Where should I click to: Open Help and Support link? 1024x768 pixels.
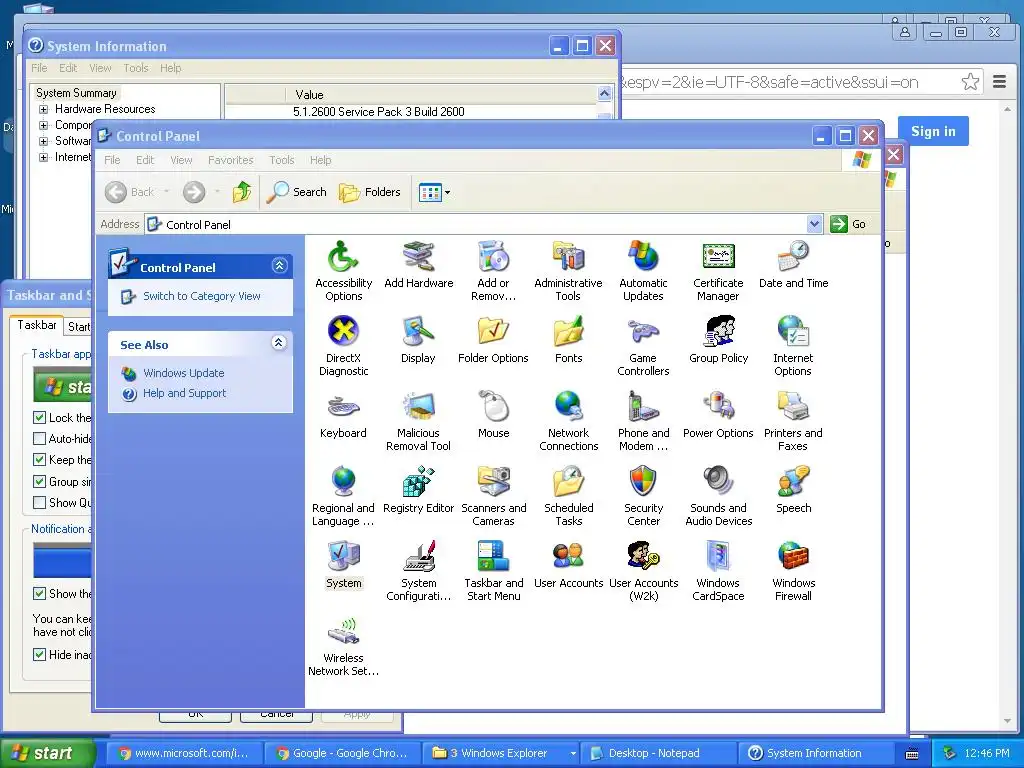pyautogui.click(x=184, y=393)
